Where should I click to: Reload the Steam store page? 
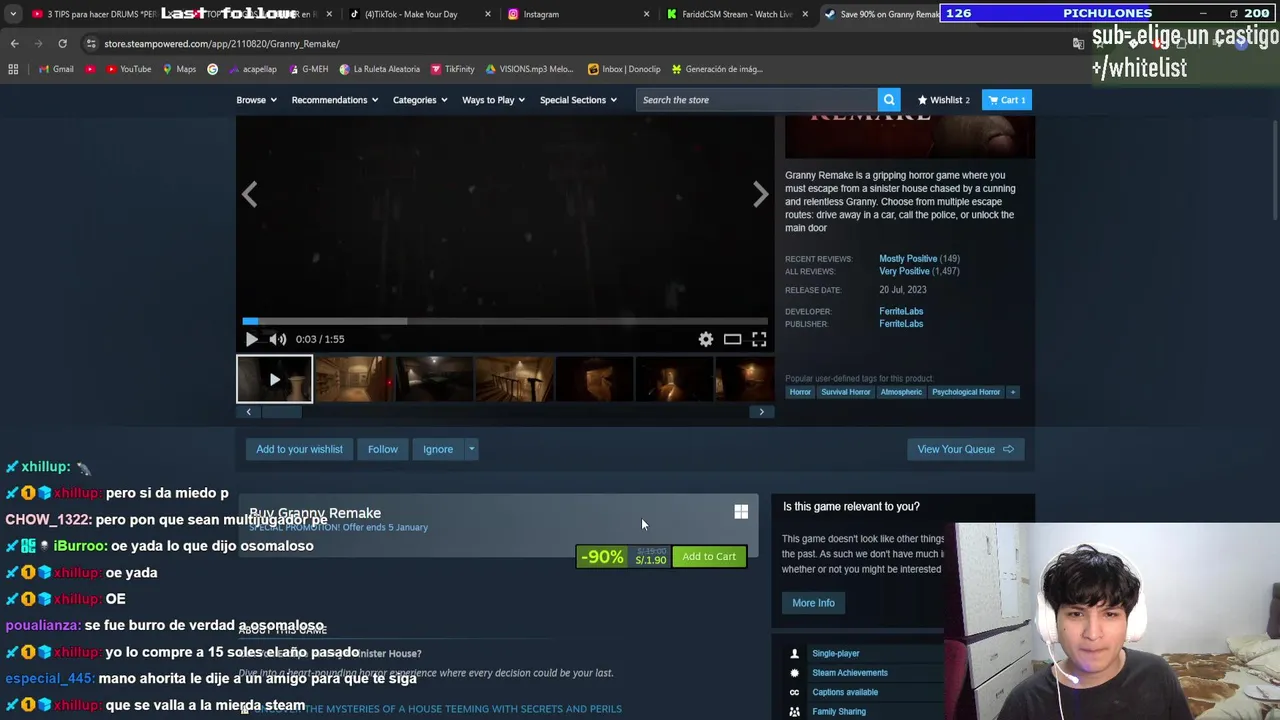62,44
